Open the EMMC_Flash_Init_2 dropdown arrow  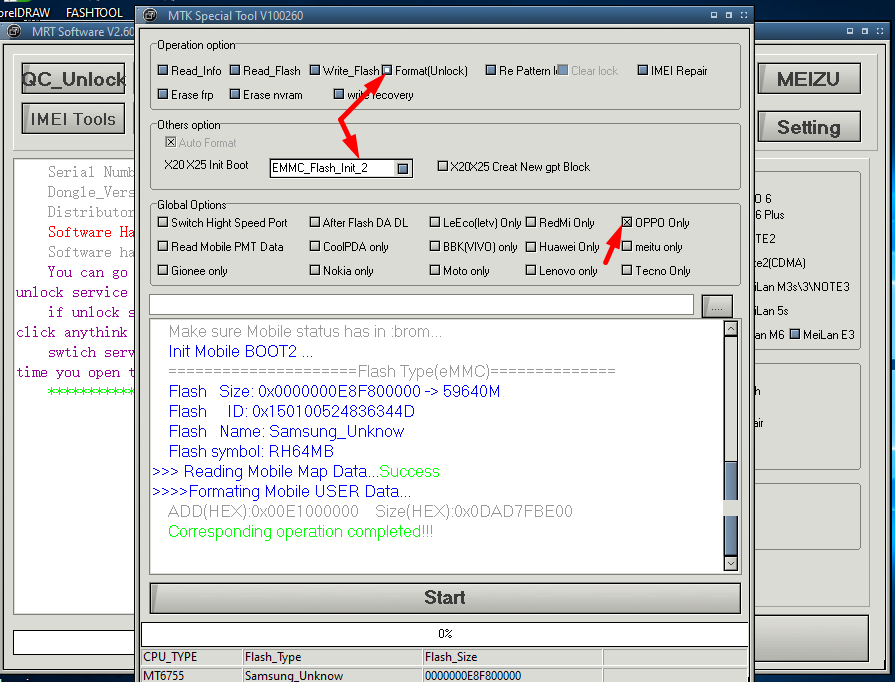pyautogui.click(x=403, y=168)
